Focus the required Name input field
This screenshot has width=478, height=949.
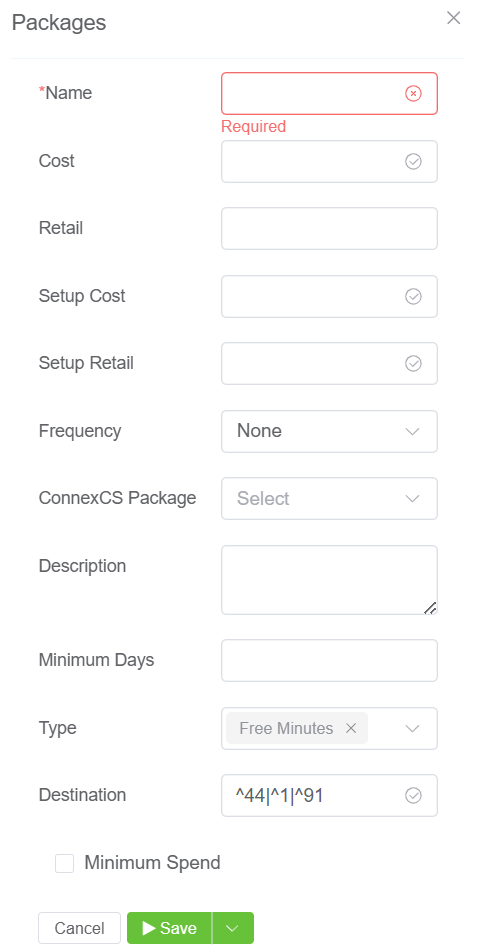[329, 93]
